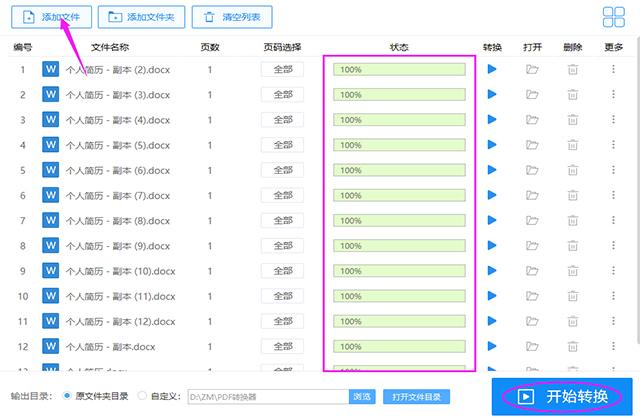Delete 个人简历 - 副本 (8).docx from the list

(573, 220)
